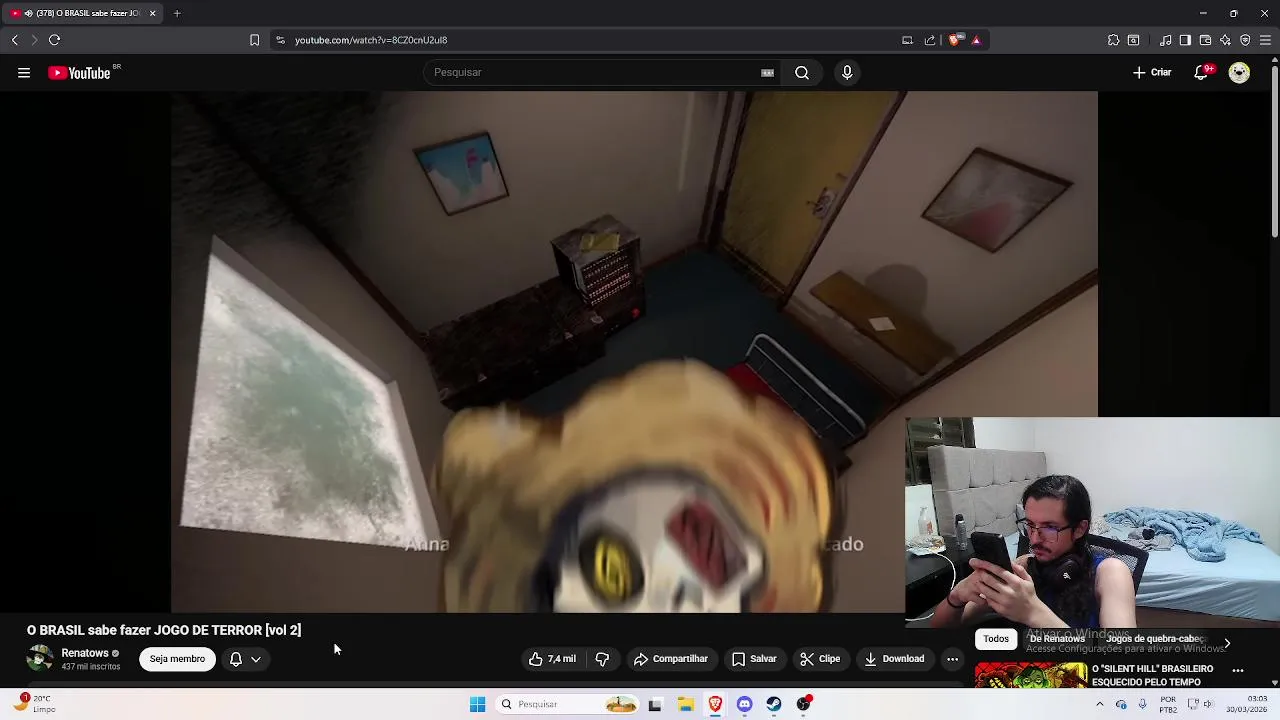Close the YouTube browser tab
Image resolution: width=1280 pixels, height=720 pixels.
pyautogui.click(x=152, y=13)
